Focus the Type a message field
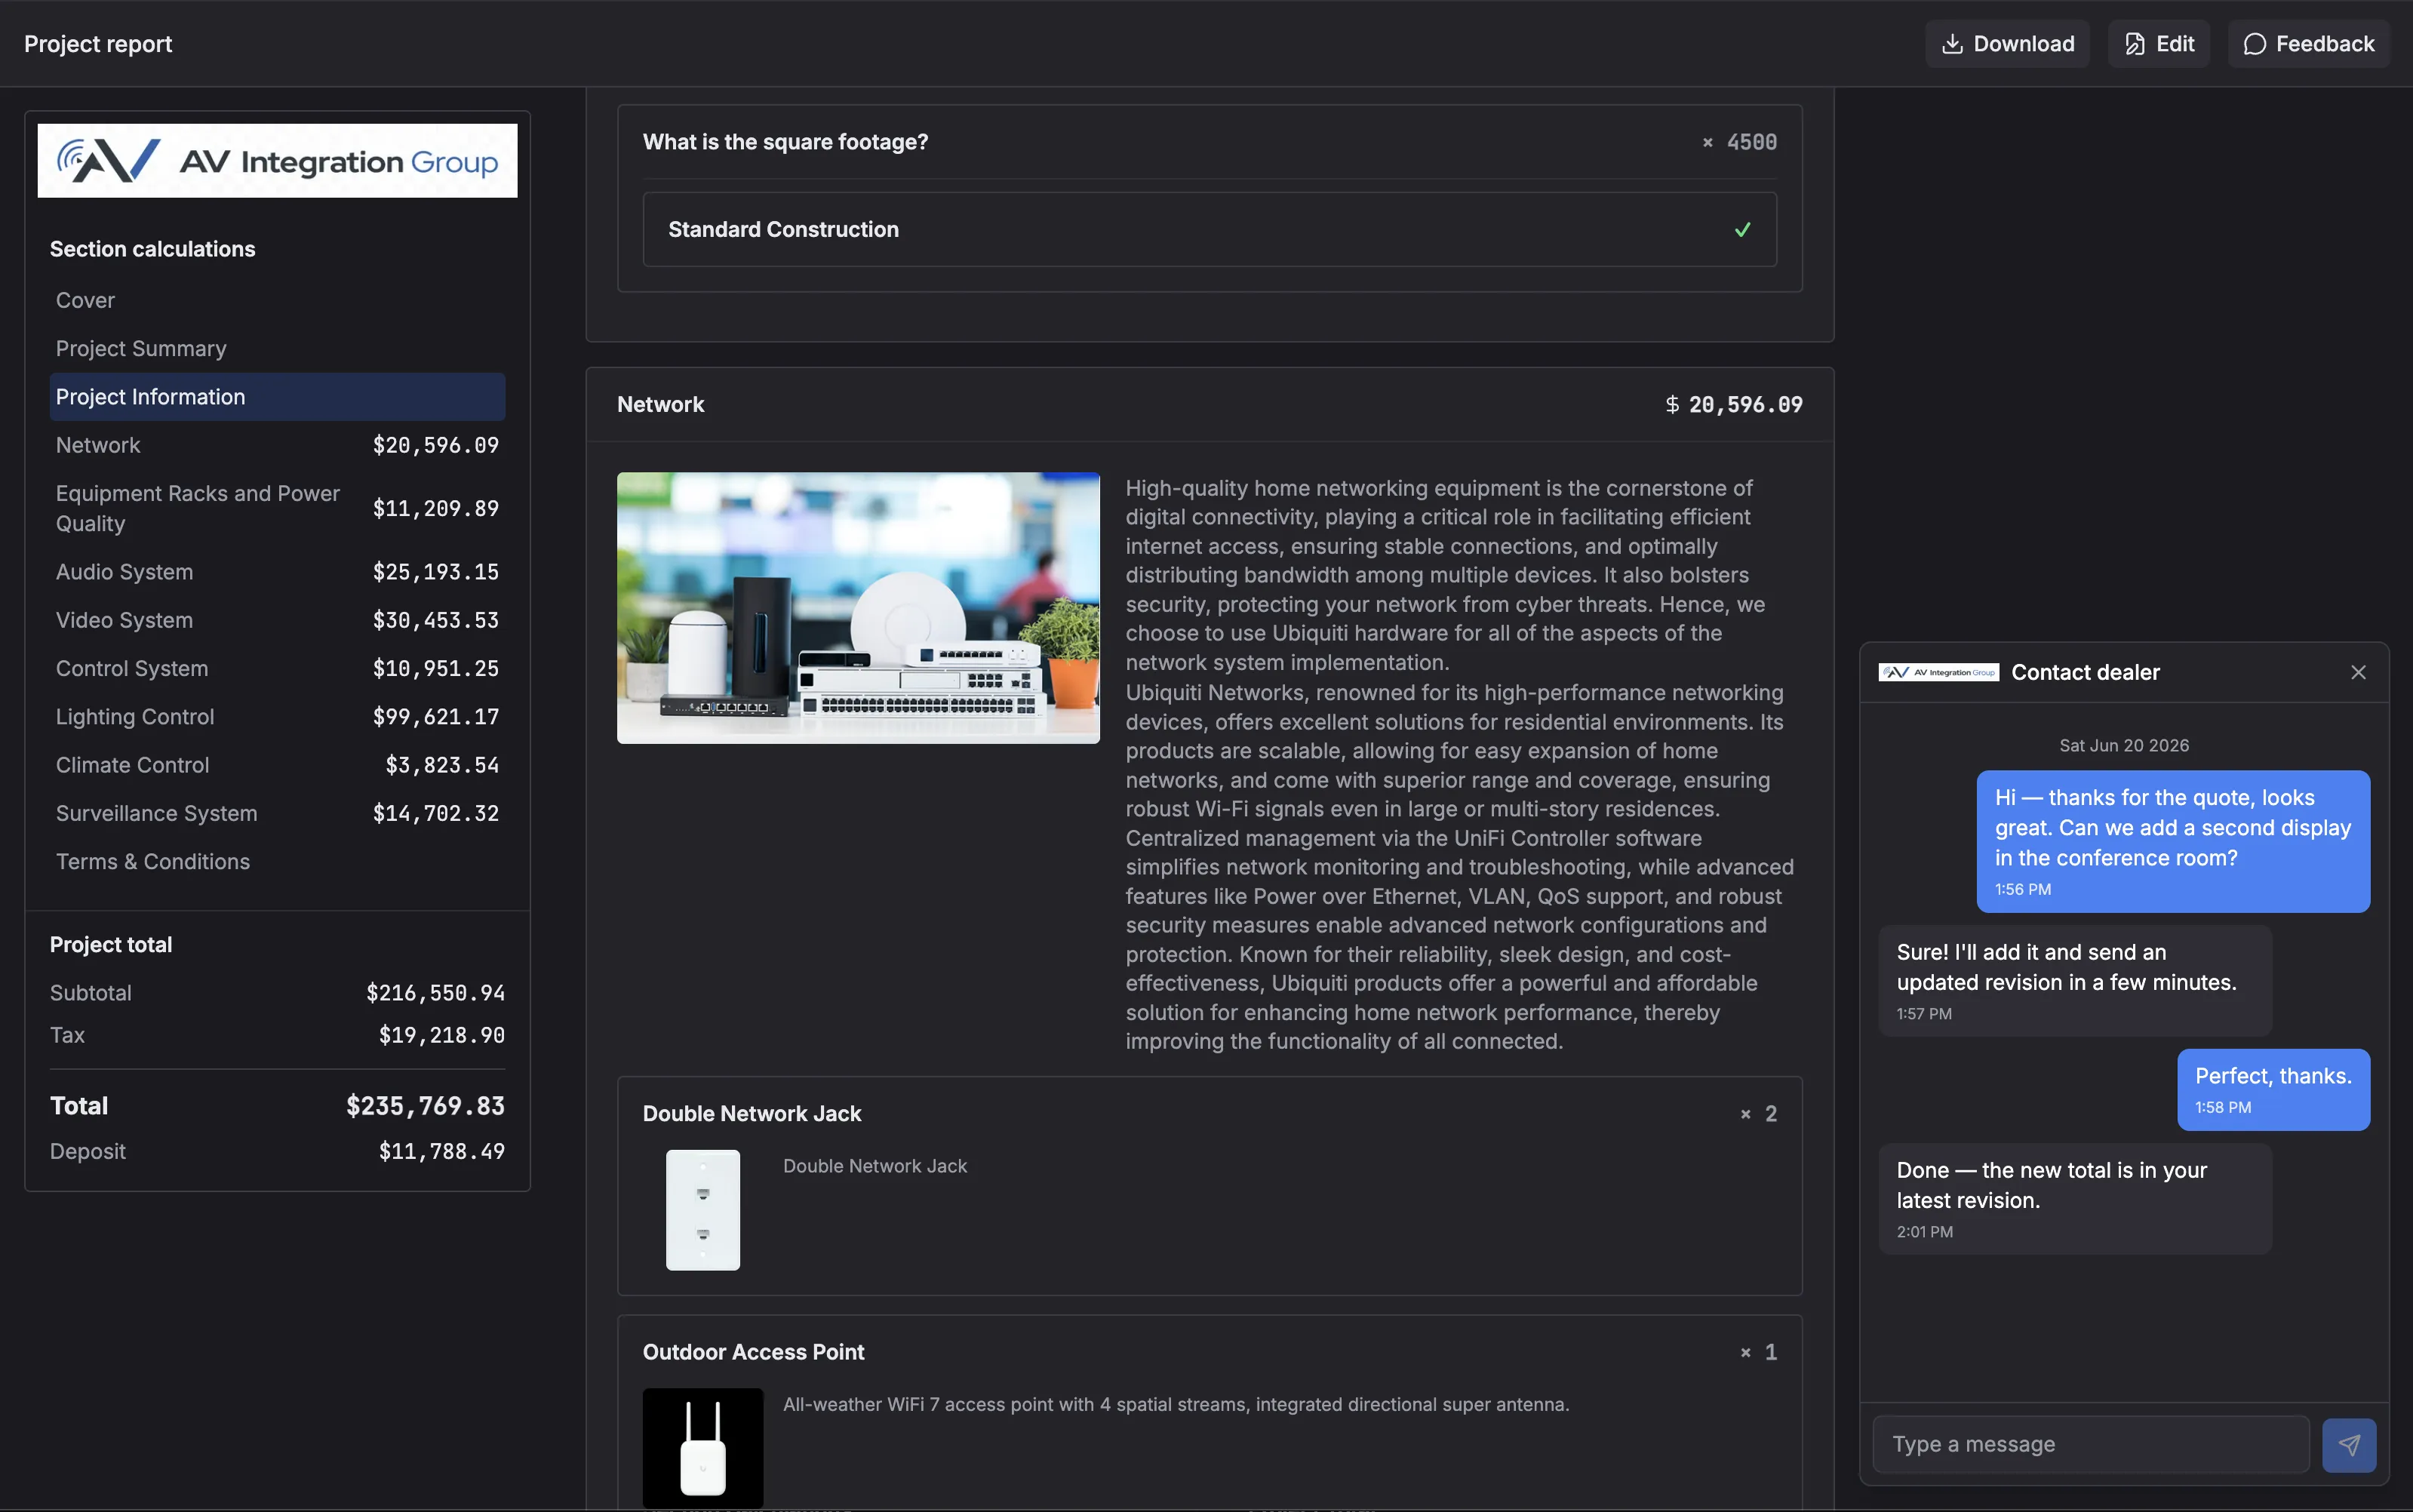The width and height of the screenshot is (2413, 1512). 2090,1444
